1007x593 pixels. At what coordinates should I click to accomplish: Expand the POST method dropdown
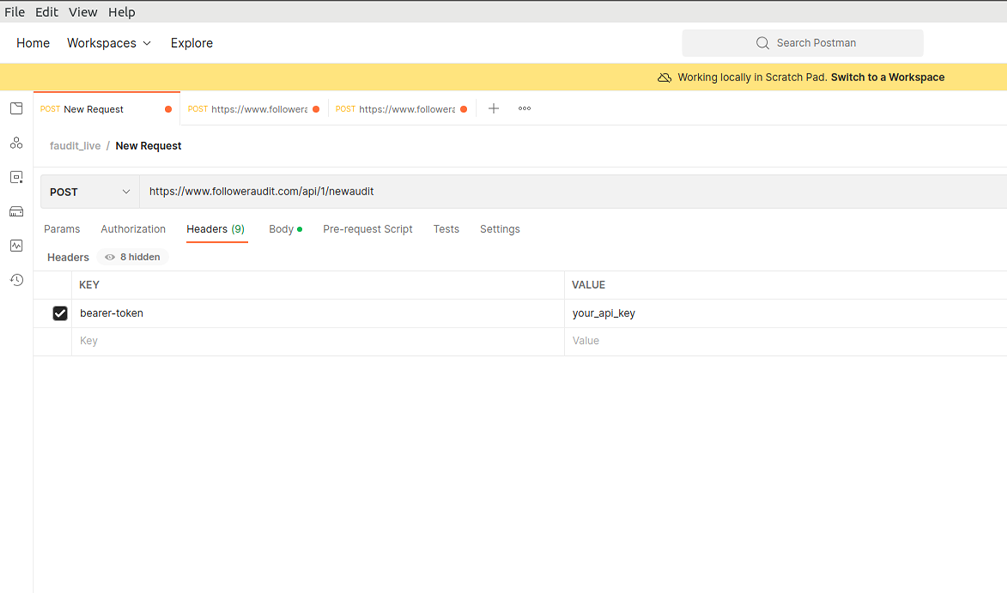coord(90,192)
